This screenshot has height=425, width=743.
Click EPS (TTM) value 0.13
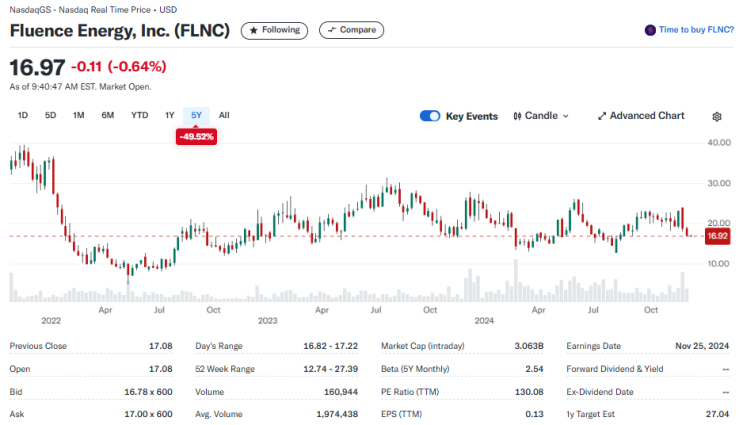pos(535,414)
